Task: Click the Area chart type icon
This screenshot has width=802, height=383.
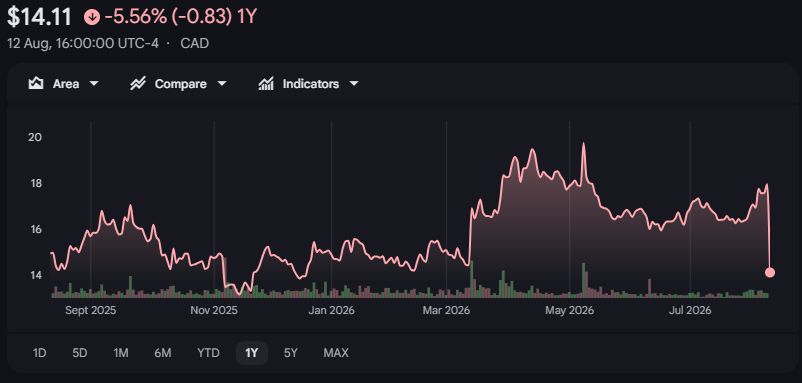Action: [35, 83]
